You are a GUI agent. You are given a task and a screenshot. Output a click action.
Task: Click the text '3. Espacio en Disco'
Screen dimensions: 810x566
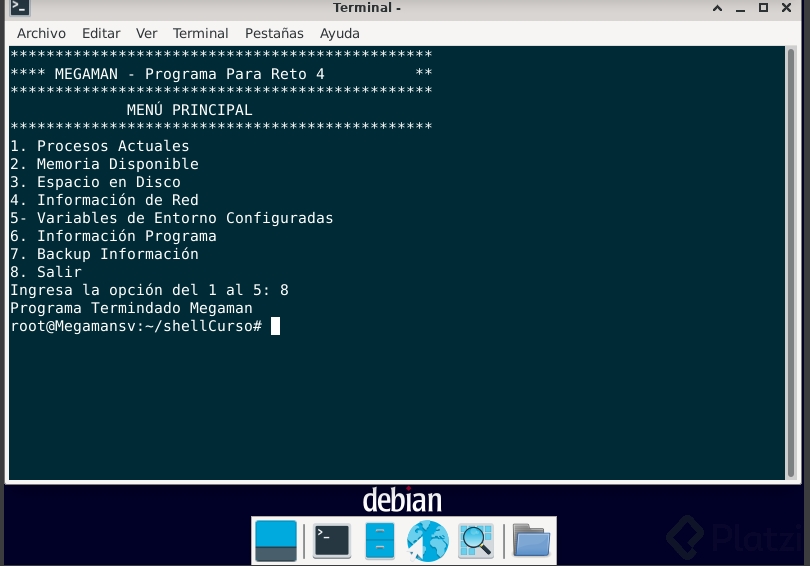(x=96, y=182)
